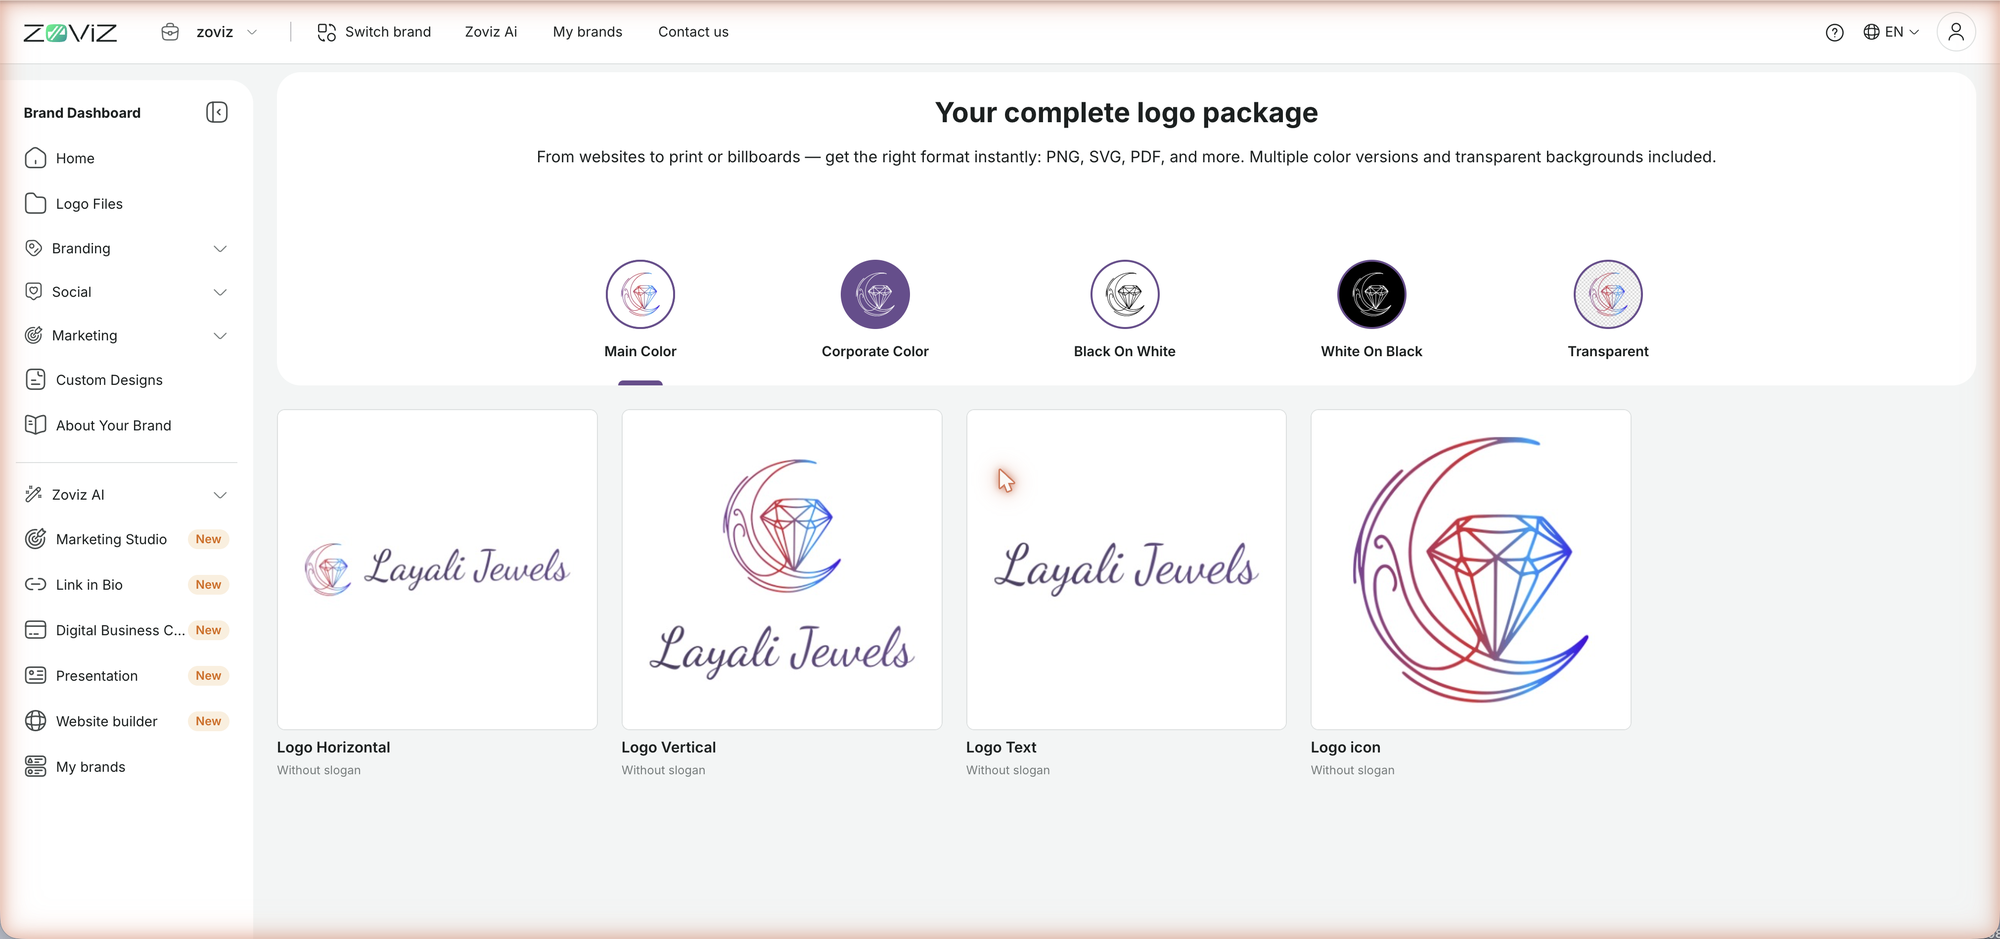Click the Marketing target icon
The image size is (2000, 939).
point(33,335)
